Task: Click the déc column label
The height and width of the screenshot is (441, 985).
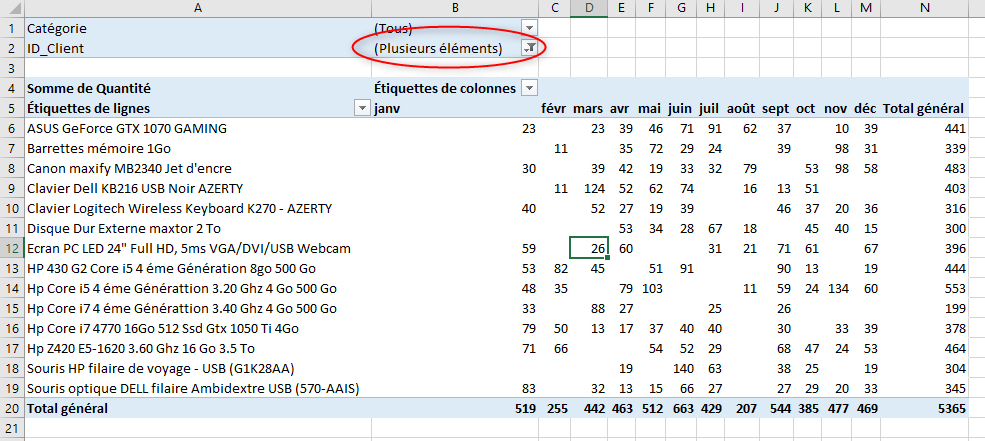Action: 865,109
